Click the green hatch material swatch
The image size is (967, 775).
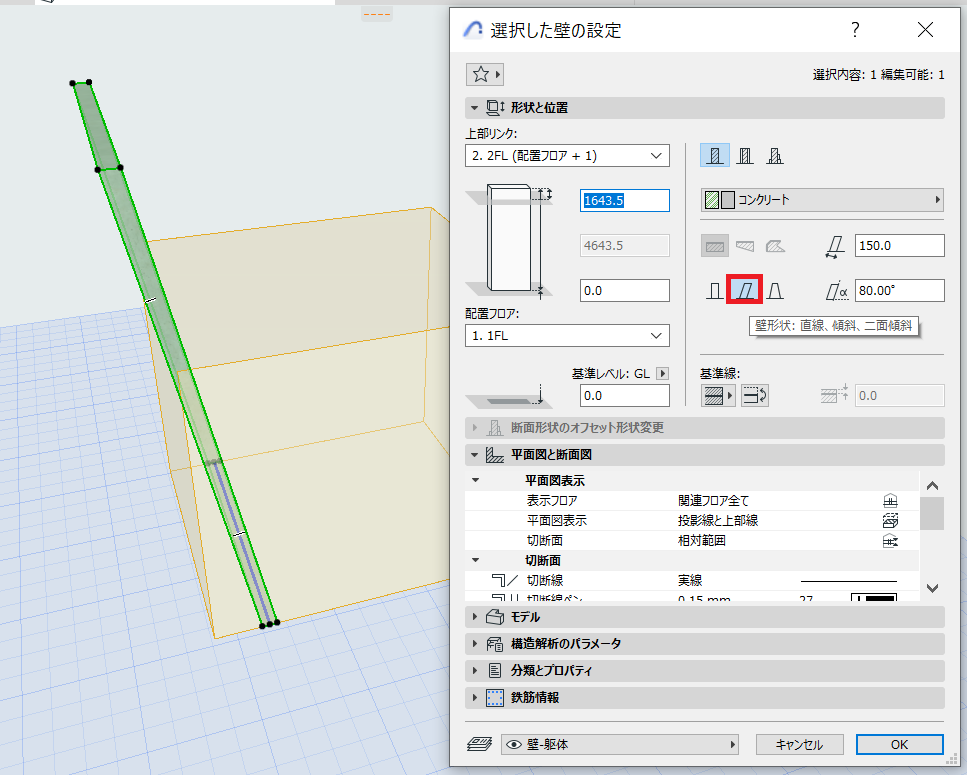coord(712,200)
